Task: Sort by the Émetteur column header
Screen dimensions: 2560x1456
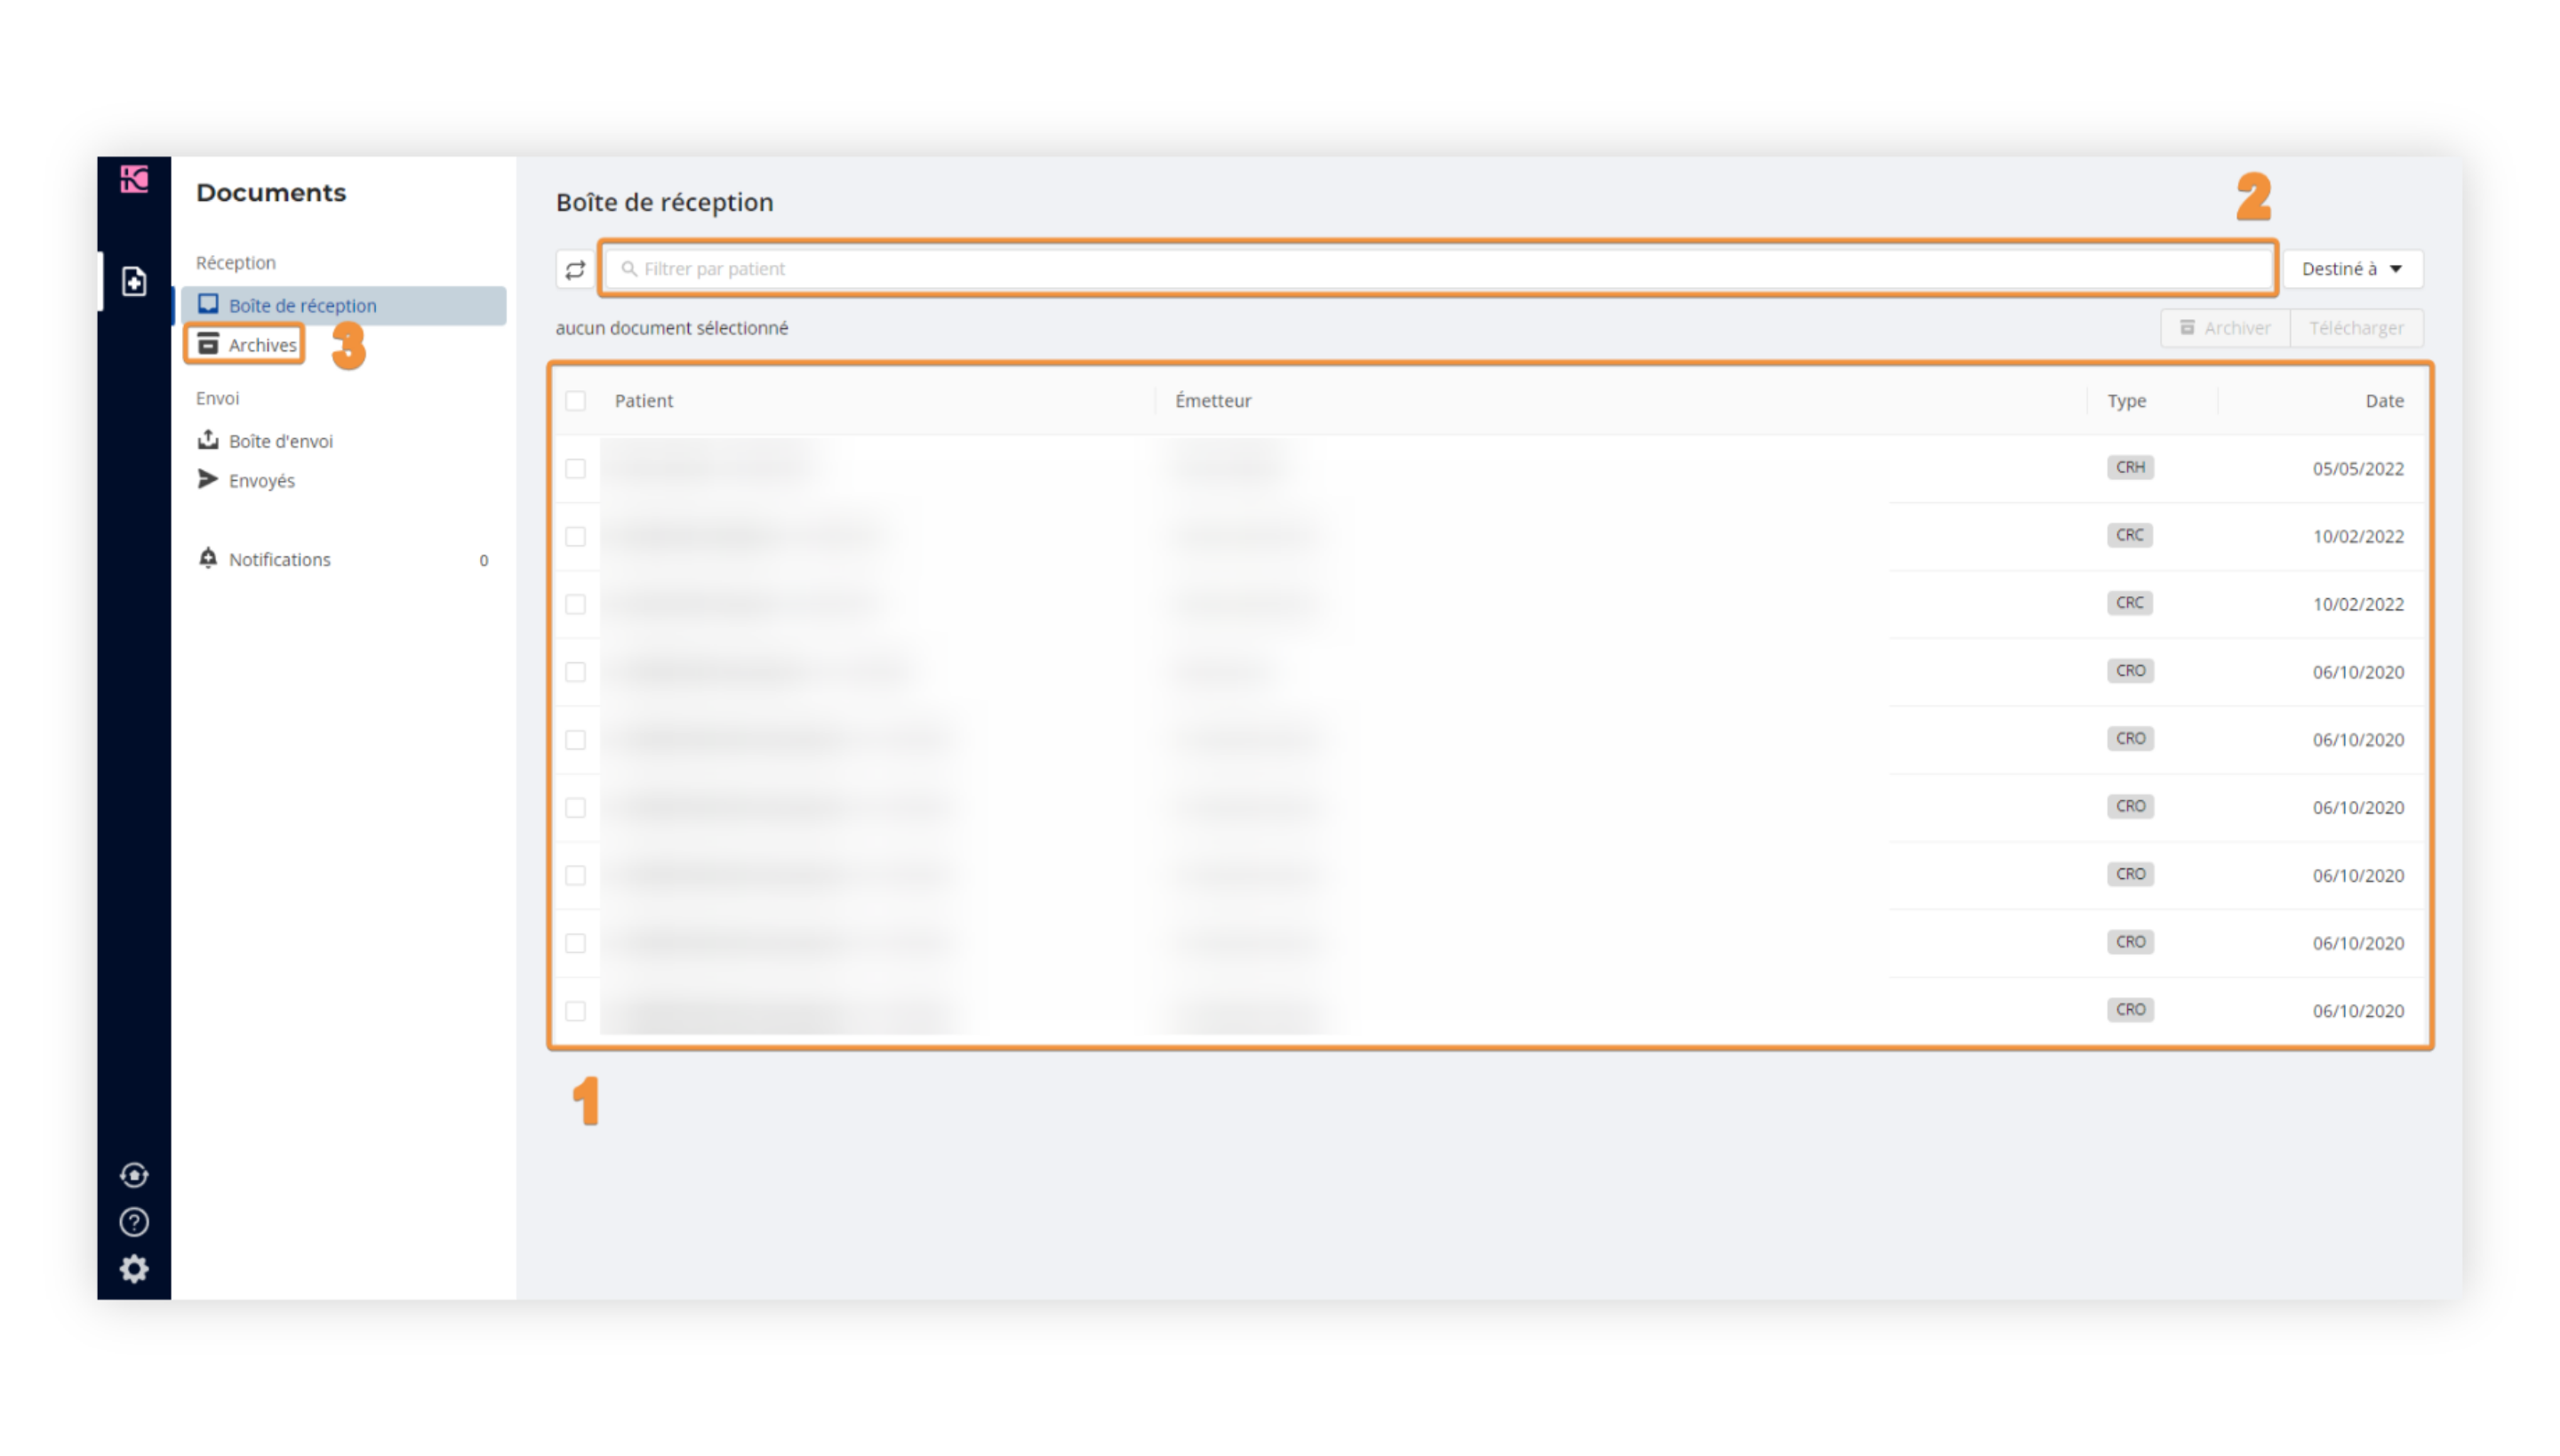Action: (x=1213, y=401)
